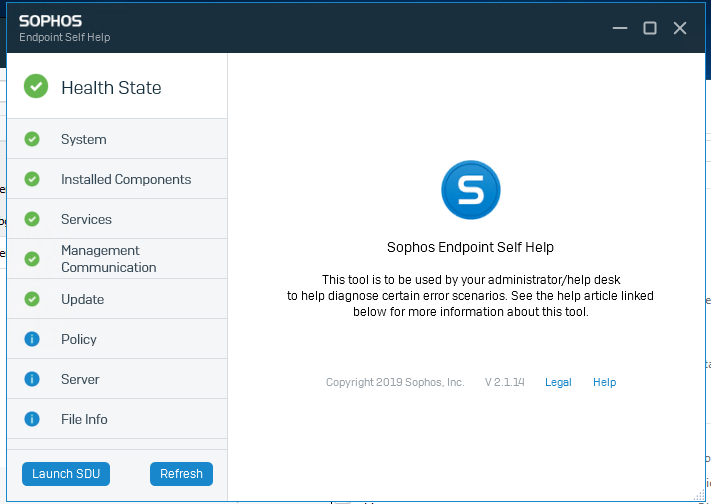Click the green status icon beside Services
The height and width of the screenshot is (504, 711).
(x=32, y=219)
